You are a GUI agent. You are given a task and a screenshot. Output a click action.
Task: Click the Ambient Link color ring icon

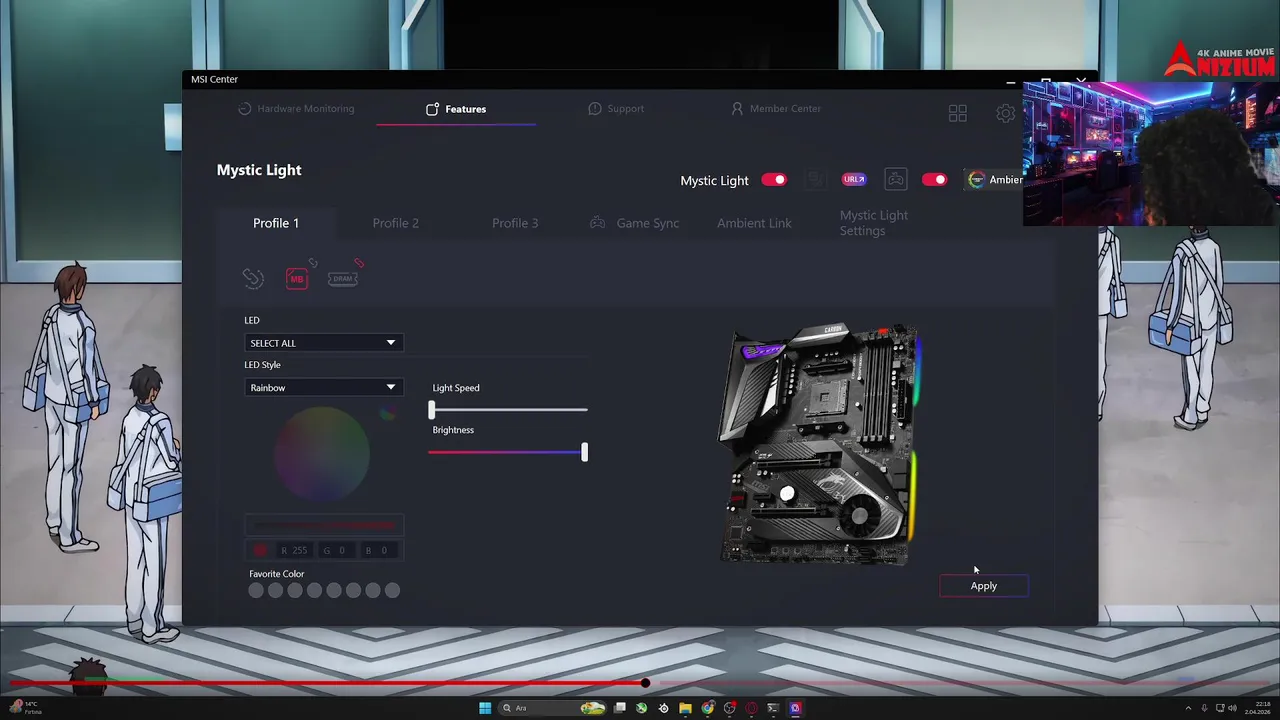point(976,180)
